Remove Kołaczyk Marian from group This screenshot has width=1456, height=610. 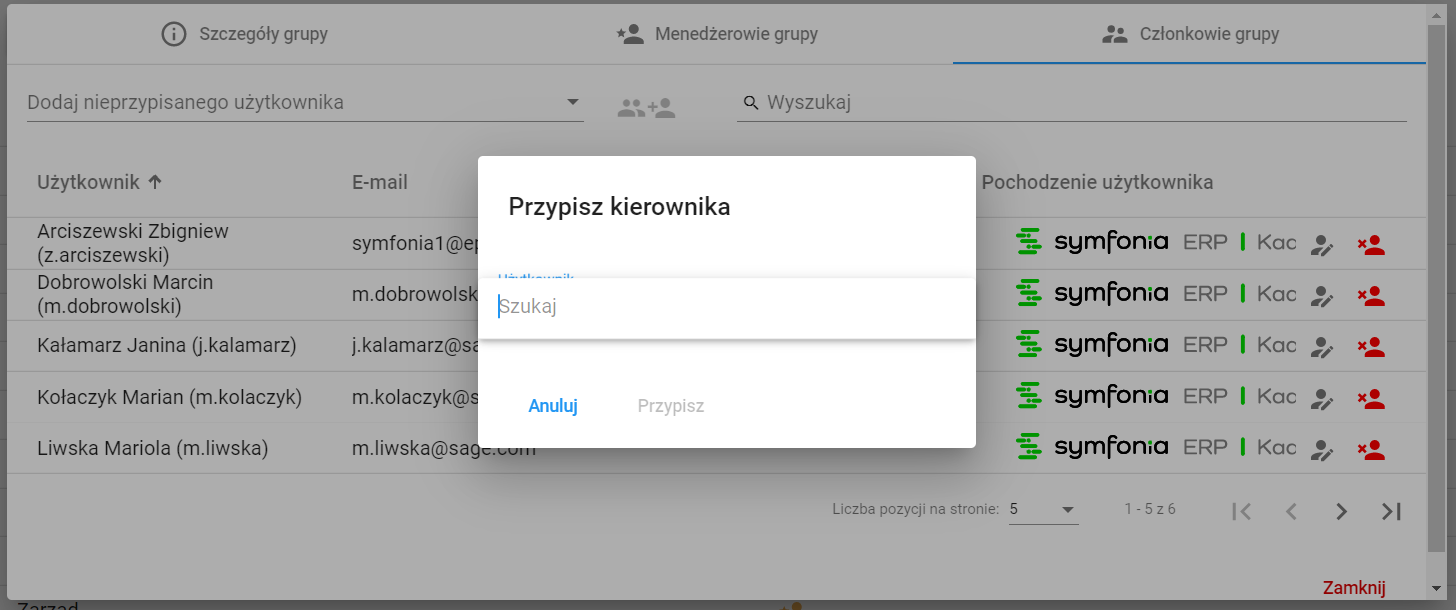coord(1371,398)
